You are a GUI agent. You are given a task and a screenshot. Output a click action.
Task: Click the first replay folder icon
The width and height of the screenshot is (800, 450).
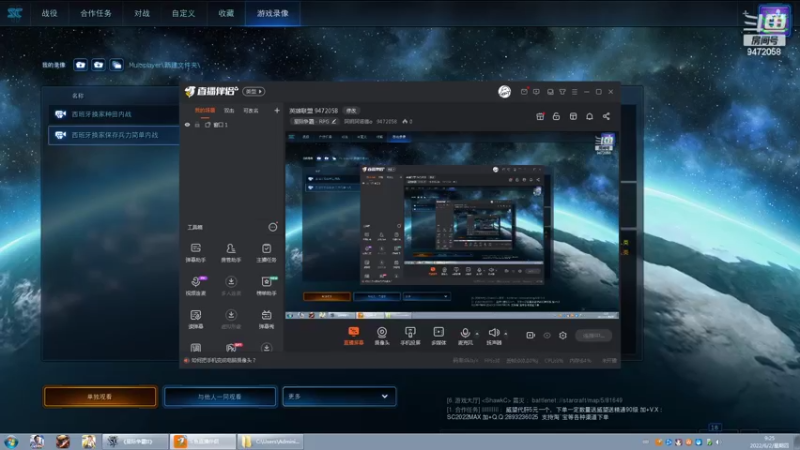click(80, 65)
